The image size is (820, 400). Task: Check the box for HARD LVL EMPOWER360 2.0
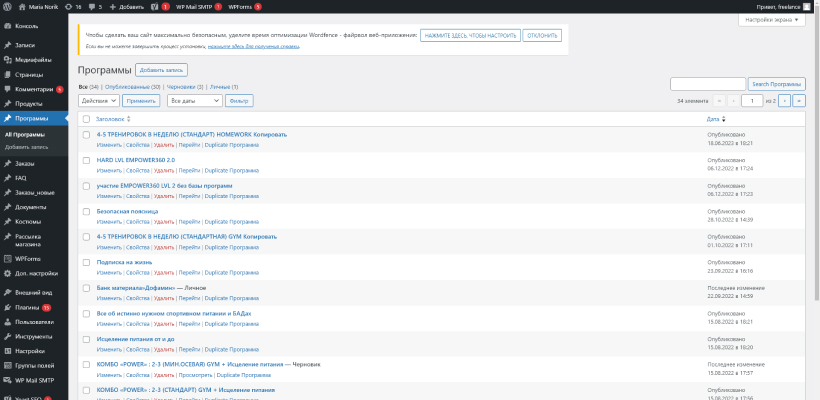86,160
